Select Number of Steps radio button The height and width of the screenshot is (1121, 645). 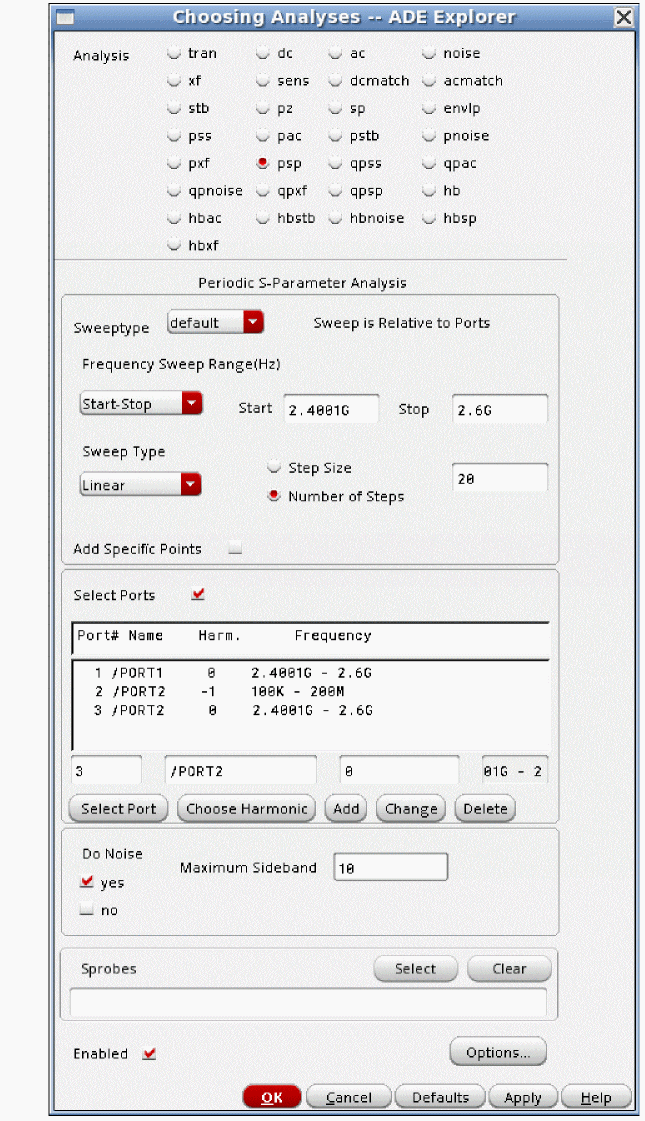coord(274,495)
